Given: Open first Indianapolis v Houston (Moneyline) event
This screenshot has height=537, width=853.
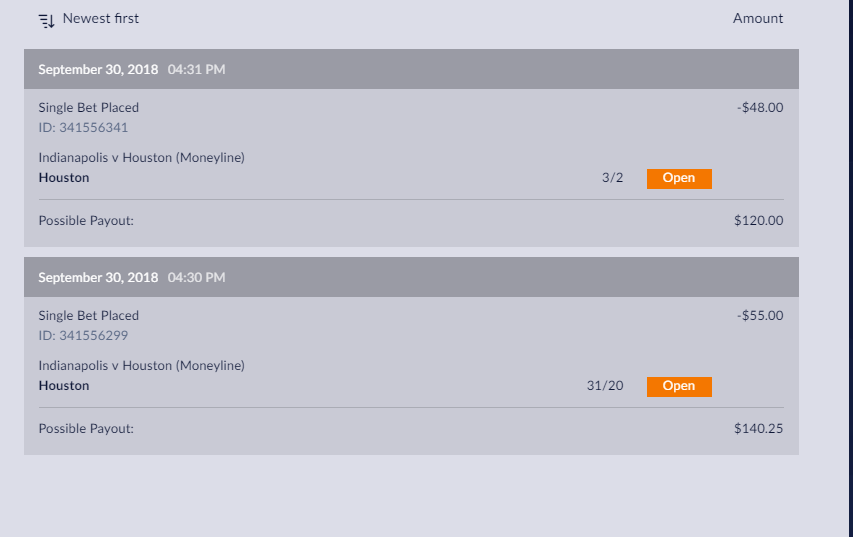Looking at the screenshot, I should pos(141,158).
